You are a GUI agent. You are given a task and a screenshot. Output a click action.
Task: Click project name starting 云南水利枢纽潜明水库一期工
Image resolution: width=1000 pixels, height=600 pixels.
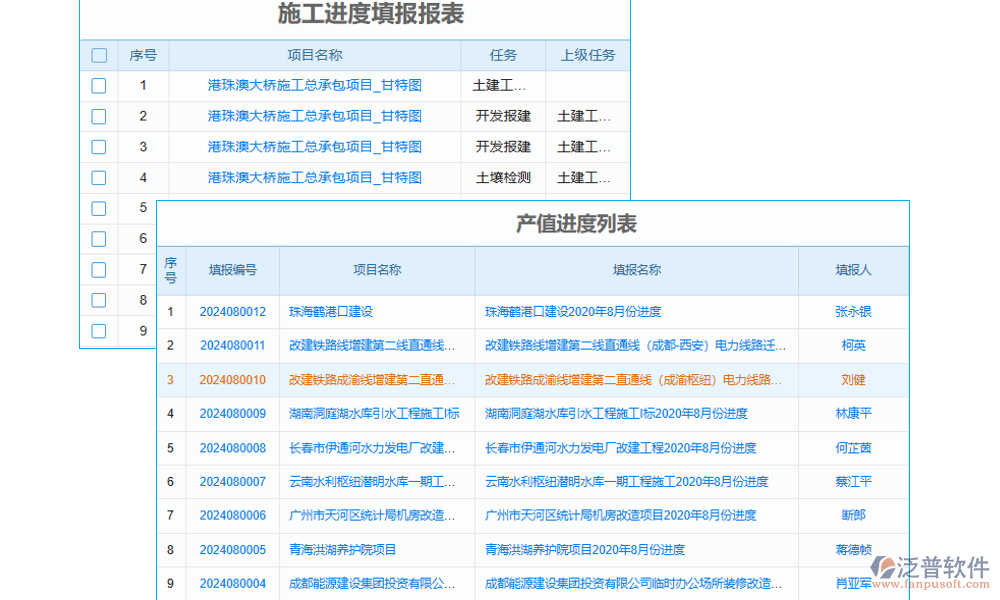372,482
